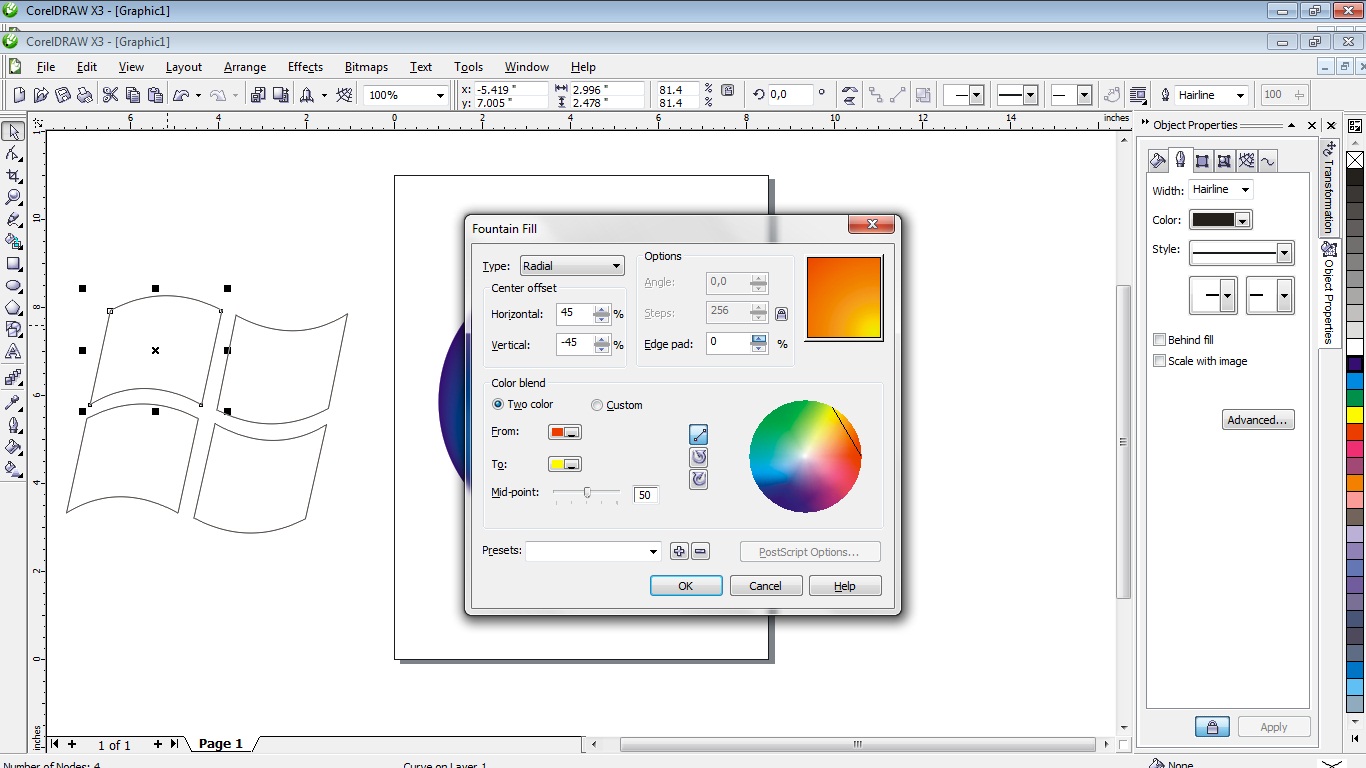The height and width of the screenshot is (768, 1366).
Task: Open the From color picker dropdown
Action: (565, 432)
